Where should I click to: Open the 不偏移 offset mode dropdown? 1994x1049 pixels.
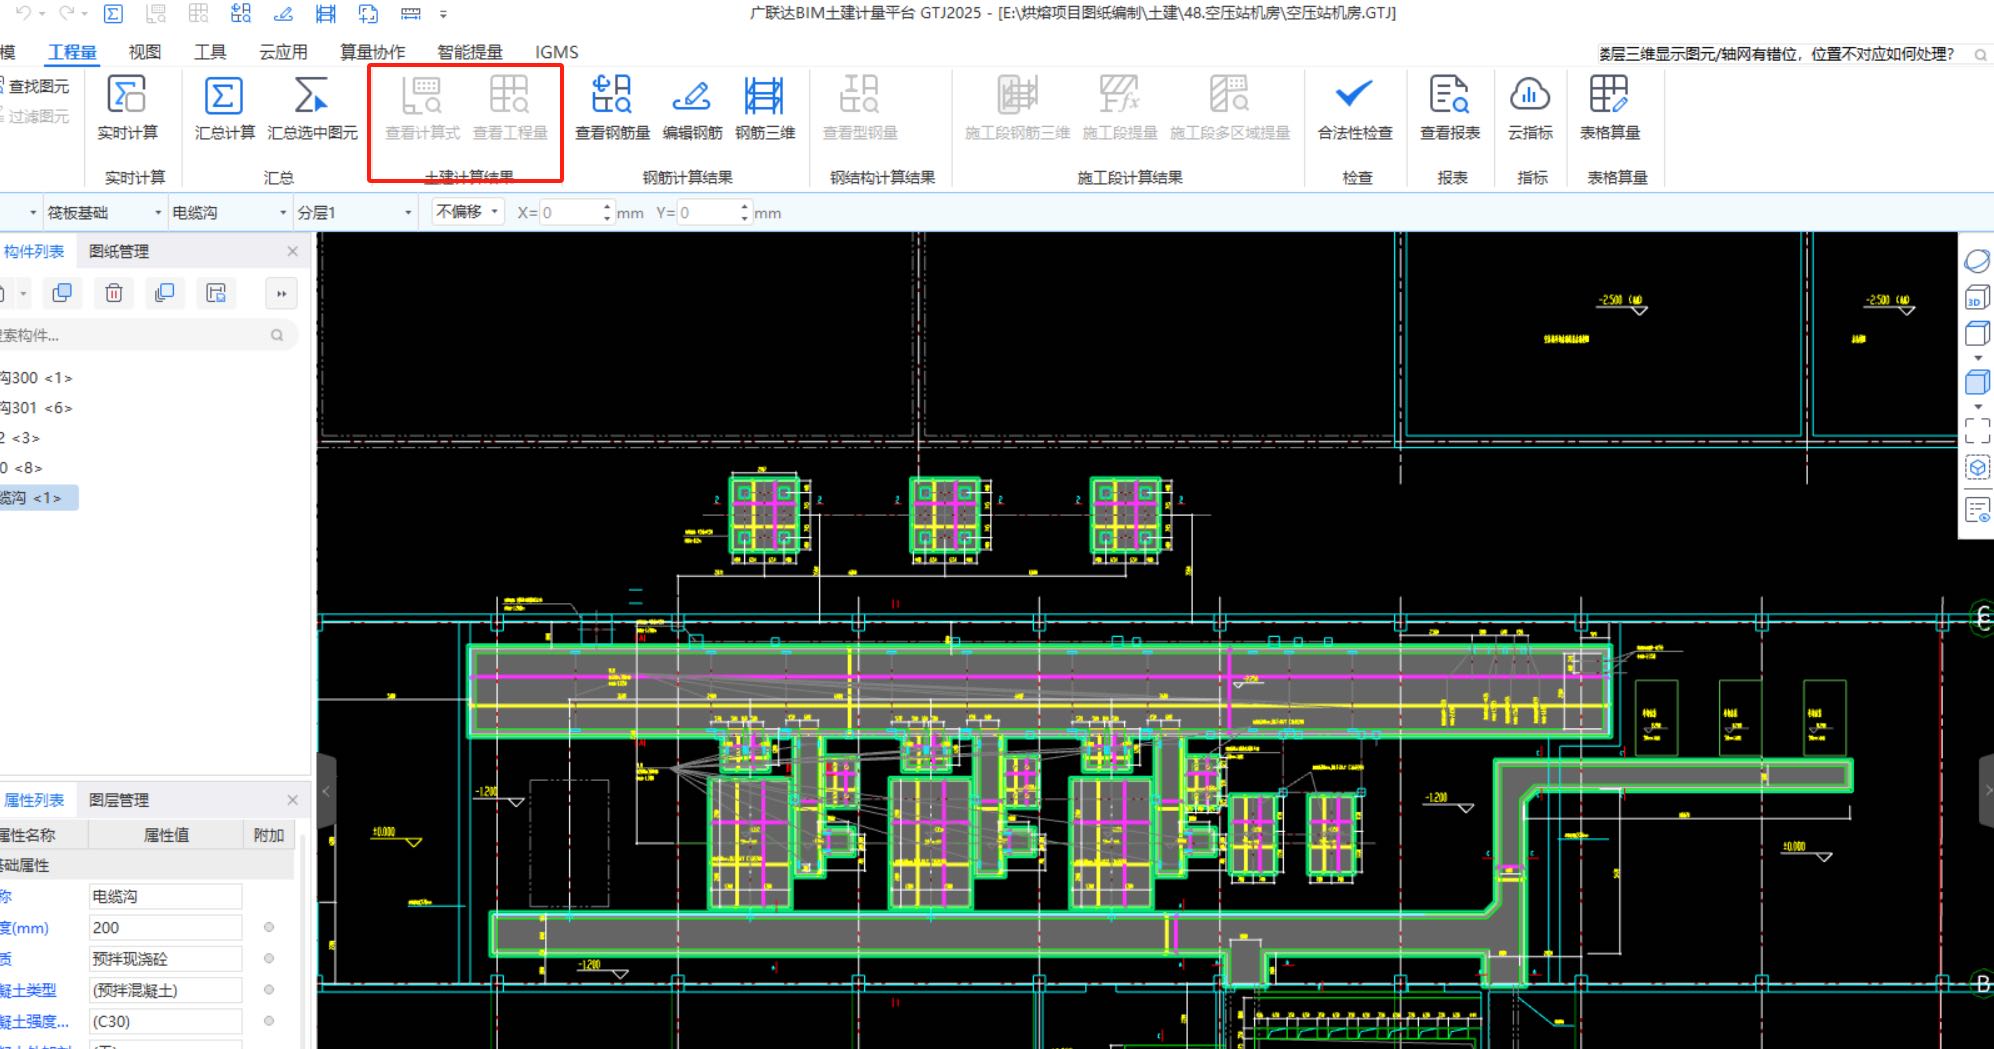pos(468,212)
